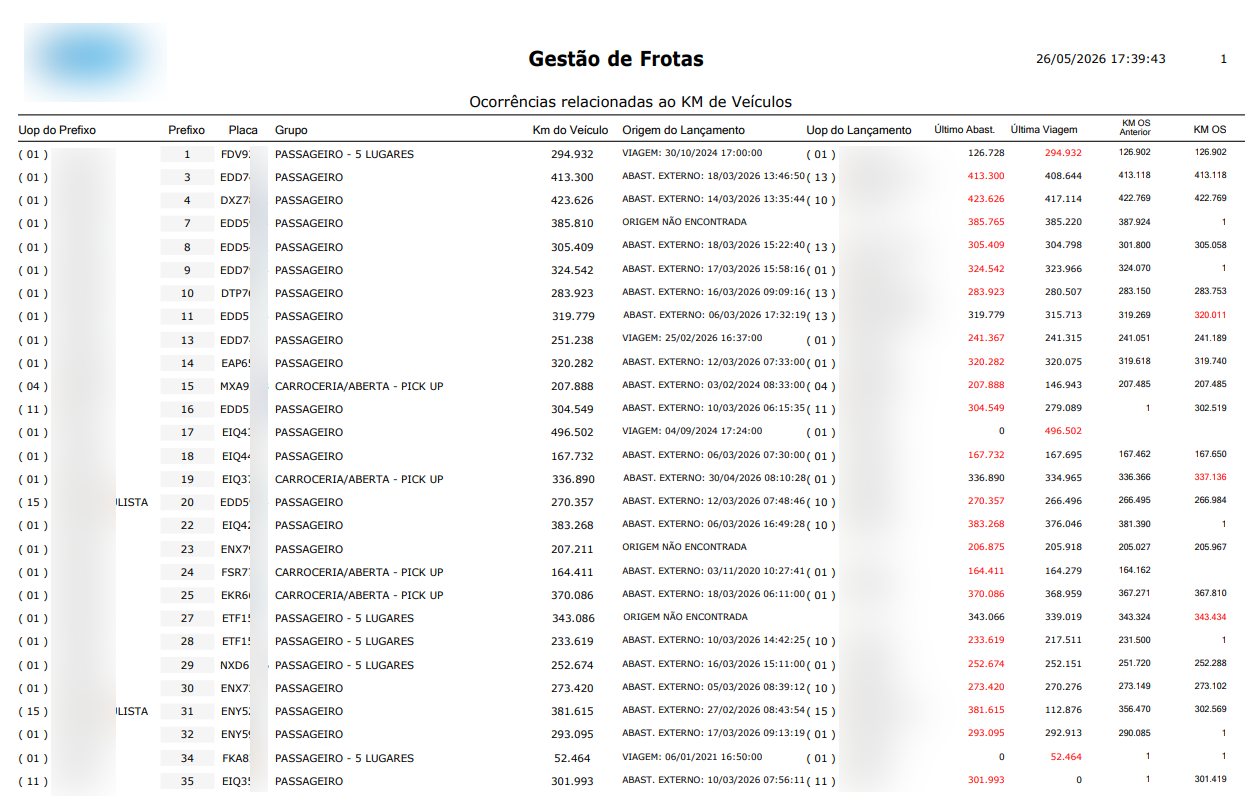The image size is (1245, 812).
Task: Select the Uop do Prefixo column header
Action: pos(57,130)
